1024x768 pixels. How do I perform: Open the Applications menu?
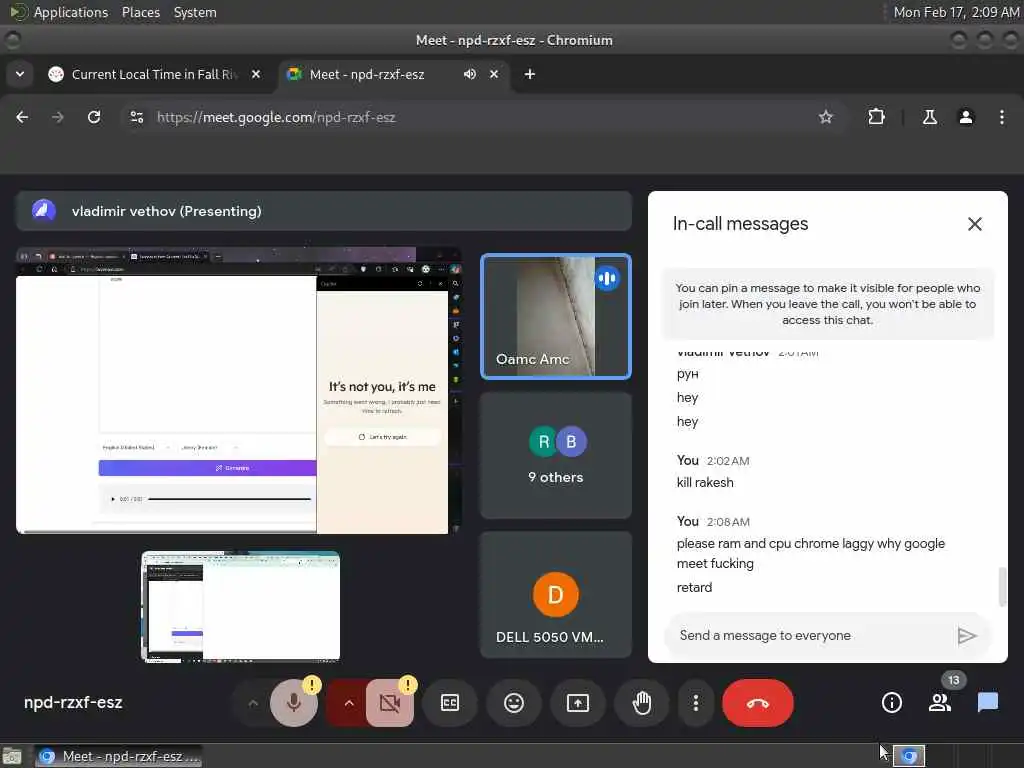(59, 12)
